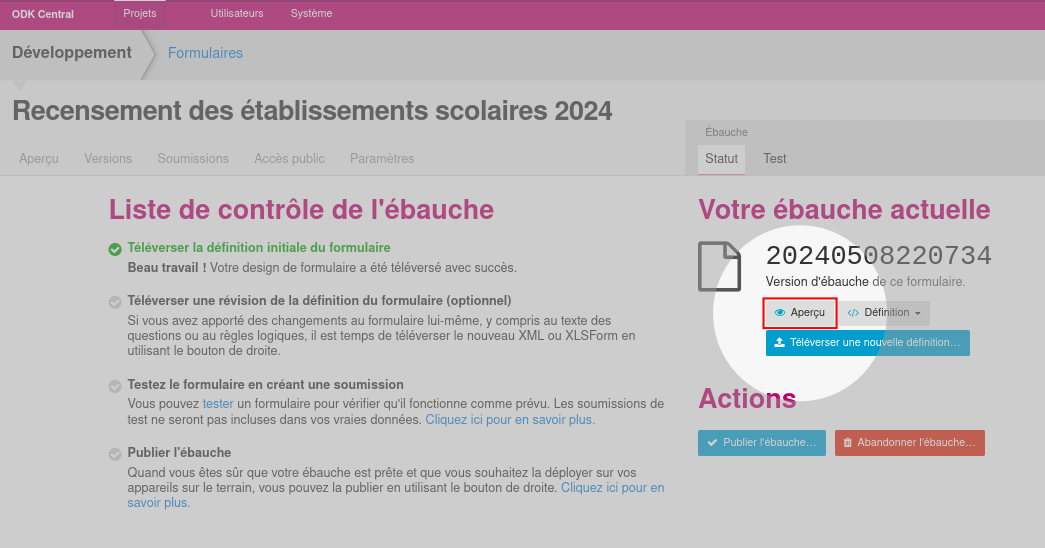Expand the Définition dropdown
1045x548 pixels.
click(x=884, y=313)
